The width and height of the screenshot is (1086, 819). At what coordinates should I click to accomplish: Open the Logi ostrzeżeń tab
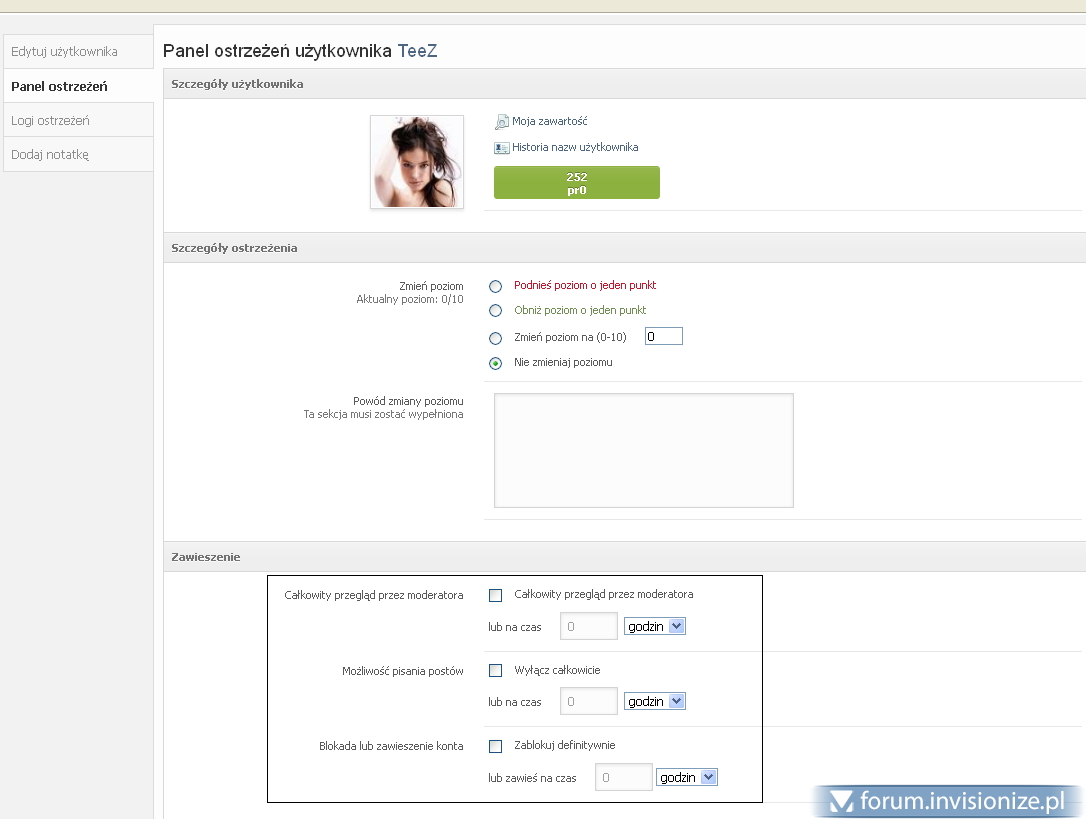51,121
